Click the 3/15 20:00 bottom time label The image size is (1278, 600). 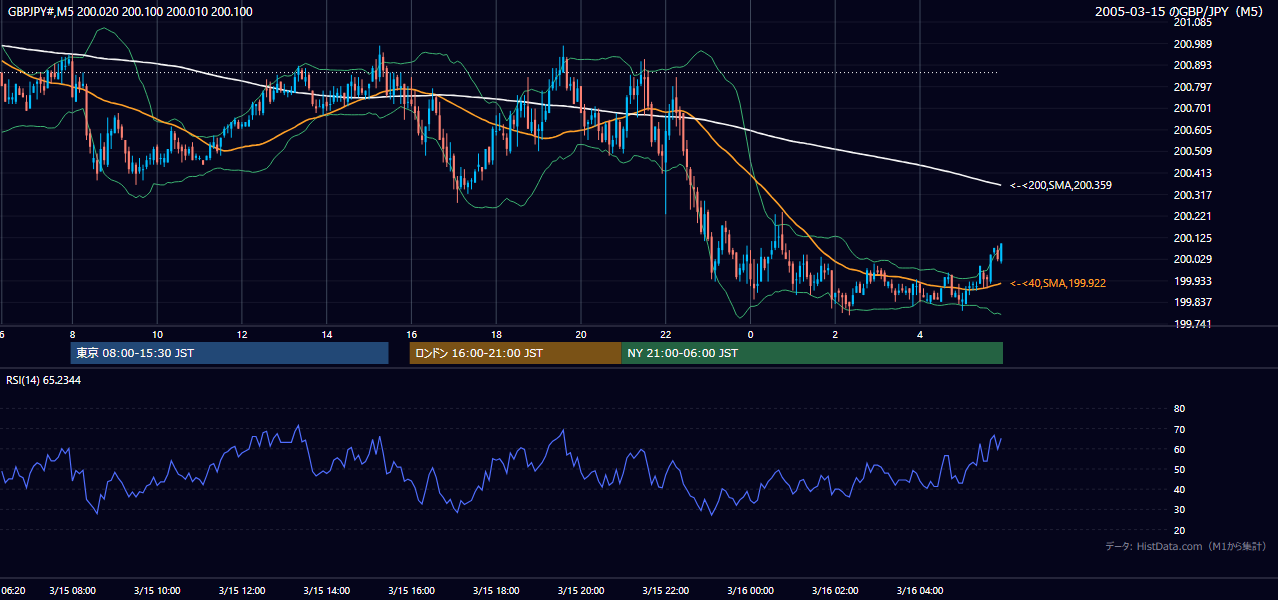pos(581,591)
